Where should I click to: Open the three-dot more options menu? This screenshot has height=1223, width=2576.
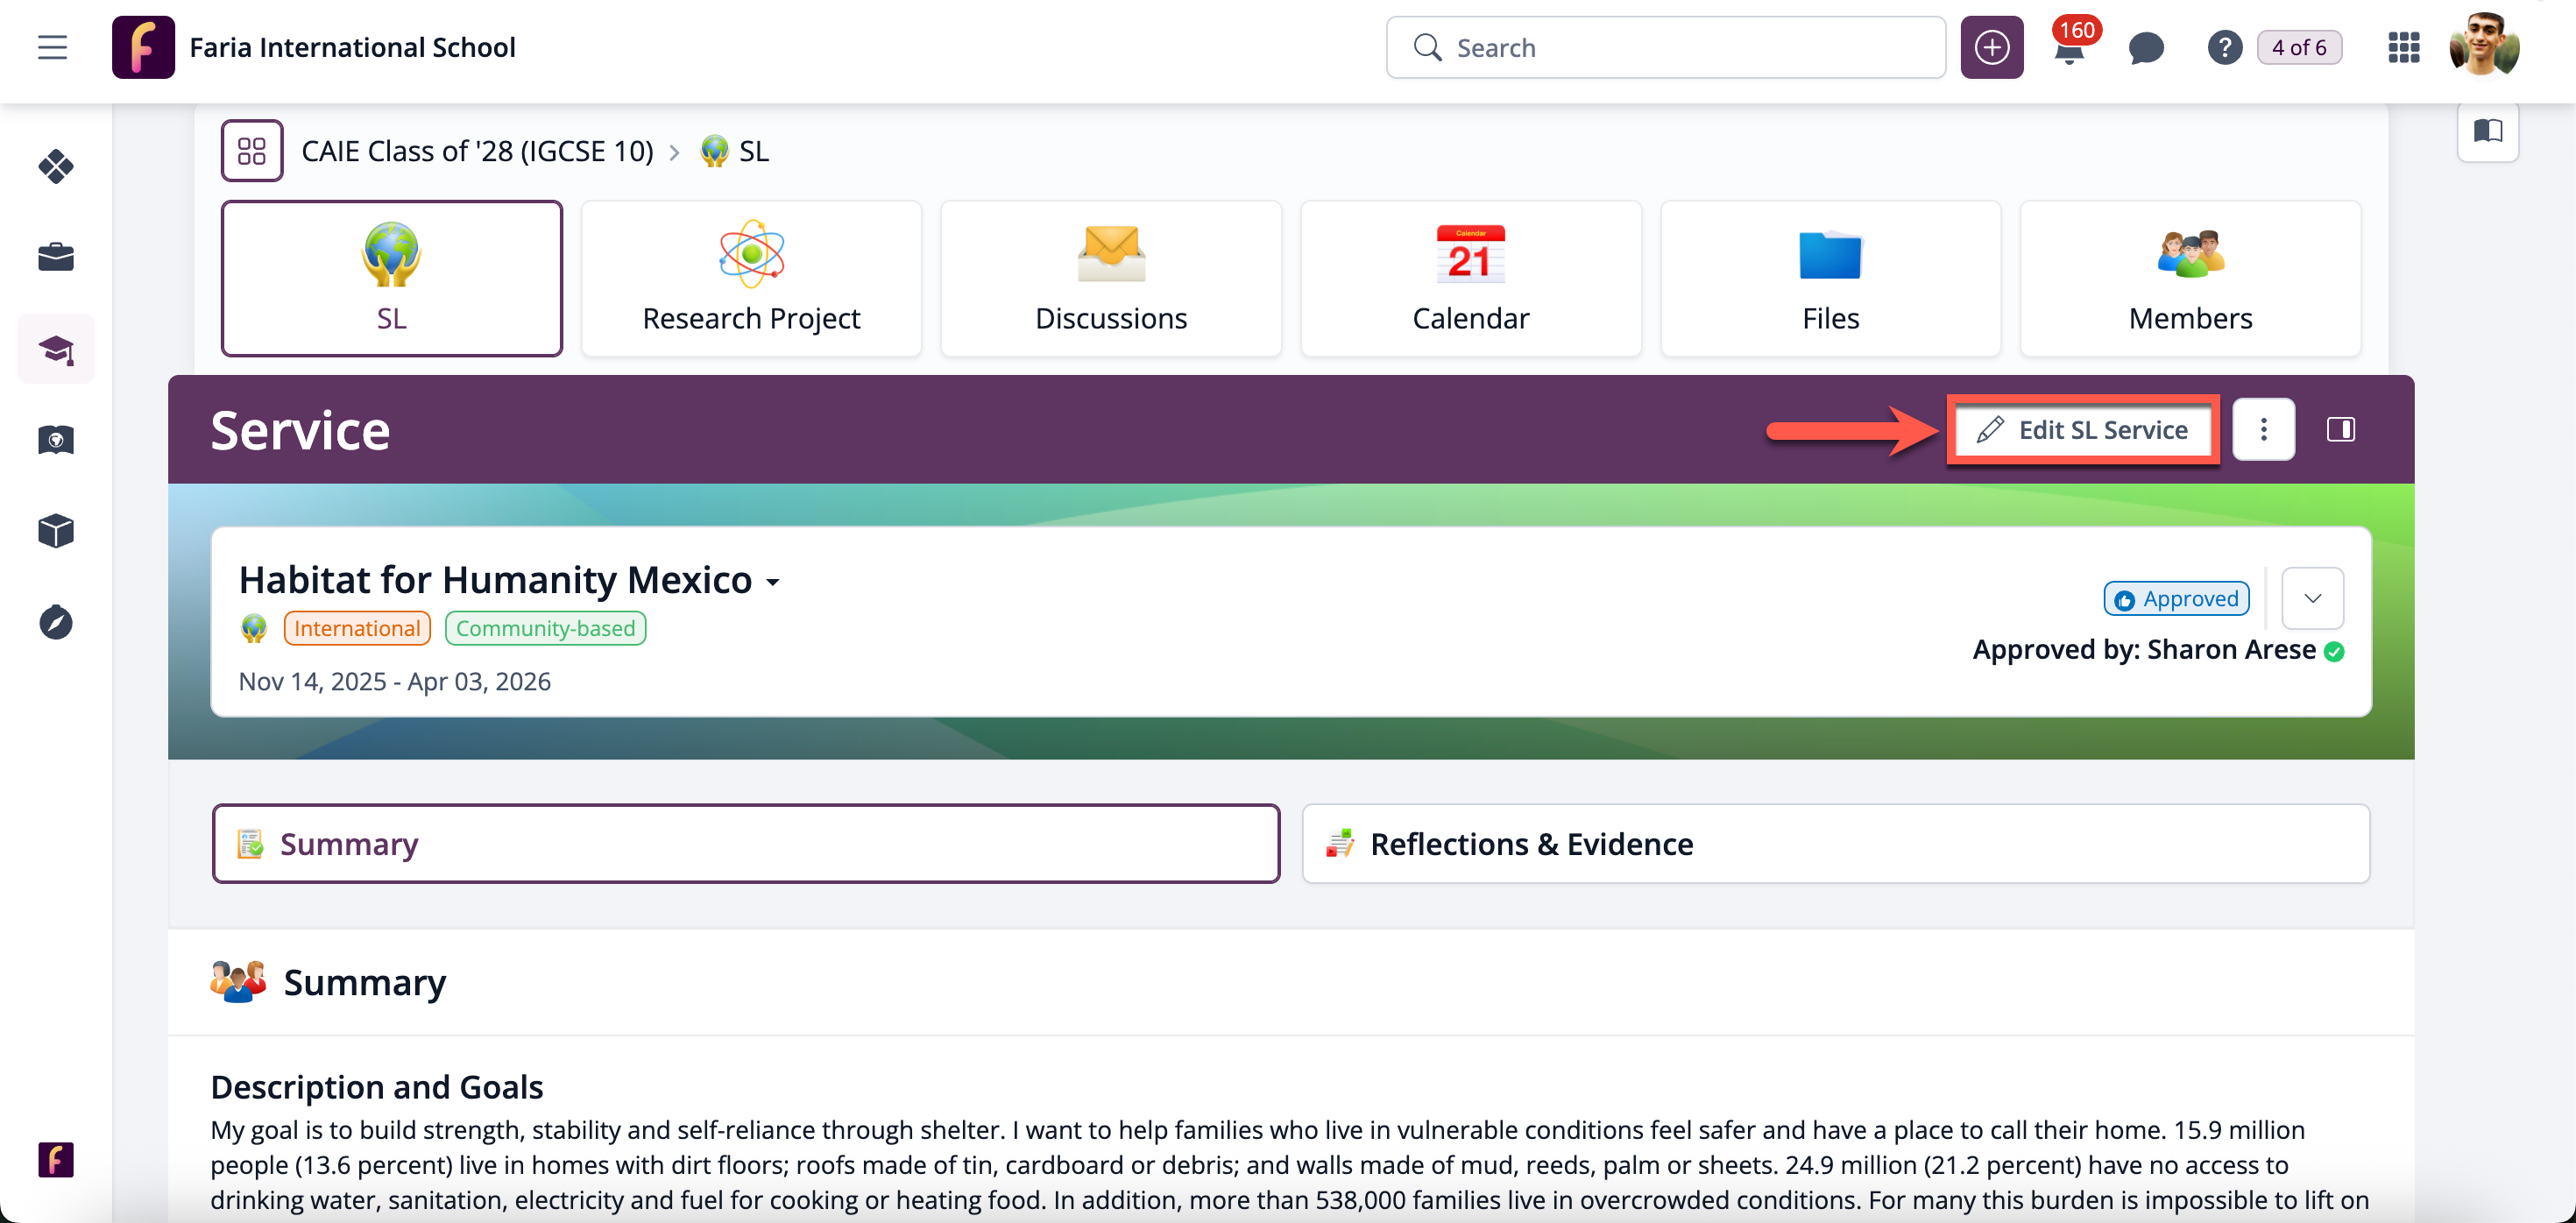point(2263,429)
